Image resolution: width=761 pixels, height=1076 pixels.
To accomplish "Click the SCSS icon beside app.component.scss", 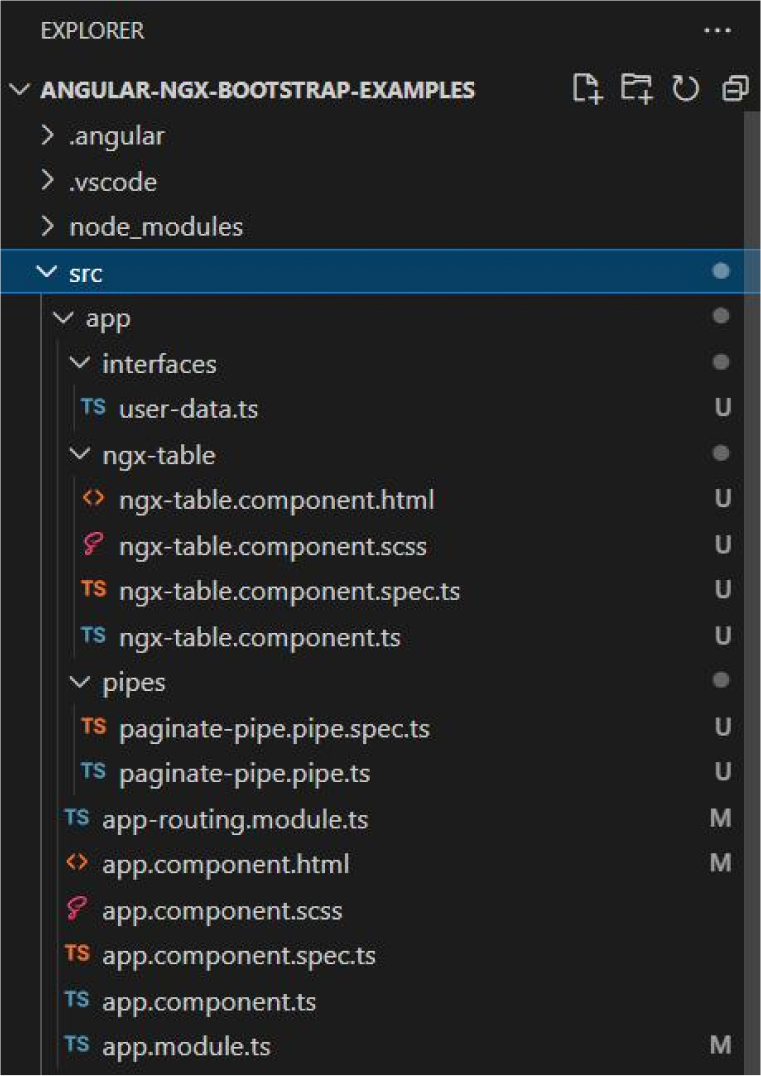I will point(76,910).
